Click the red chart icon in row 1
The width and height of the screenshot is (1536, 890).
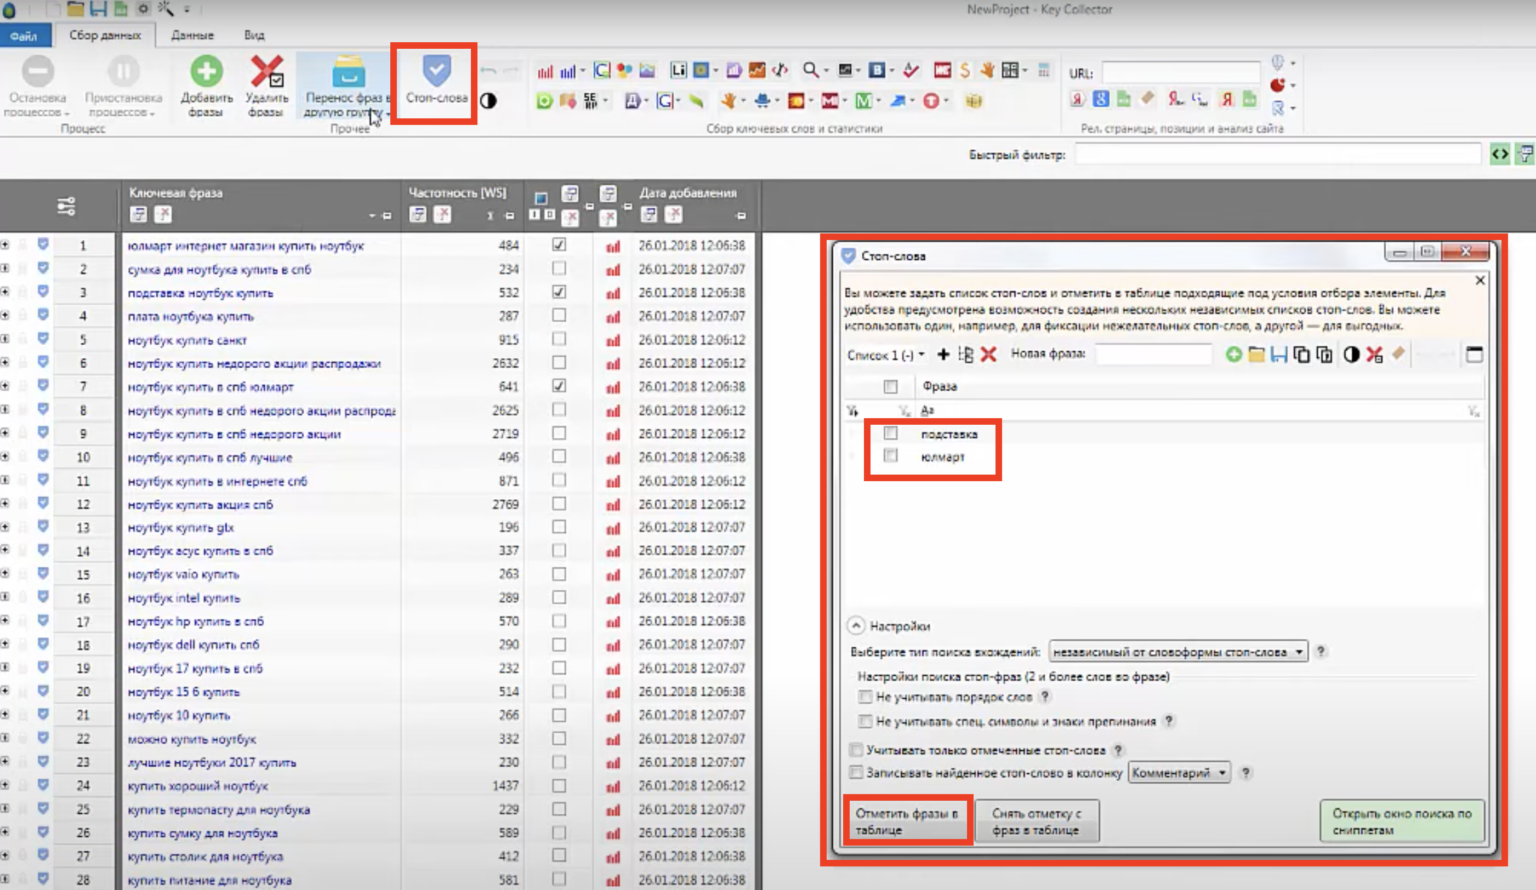coord(612,246)
